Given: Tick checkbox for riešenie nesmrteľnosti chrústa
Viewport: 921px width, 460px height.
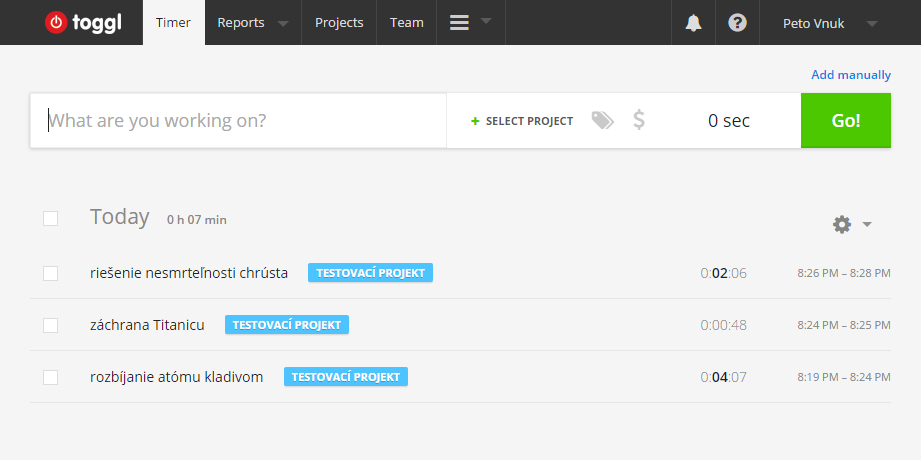Looking at the screenshot, I should click(50, 273).
